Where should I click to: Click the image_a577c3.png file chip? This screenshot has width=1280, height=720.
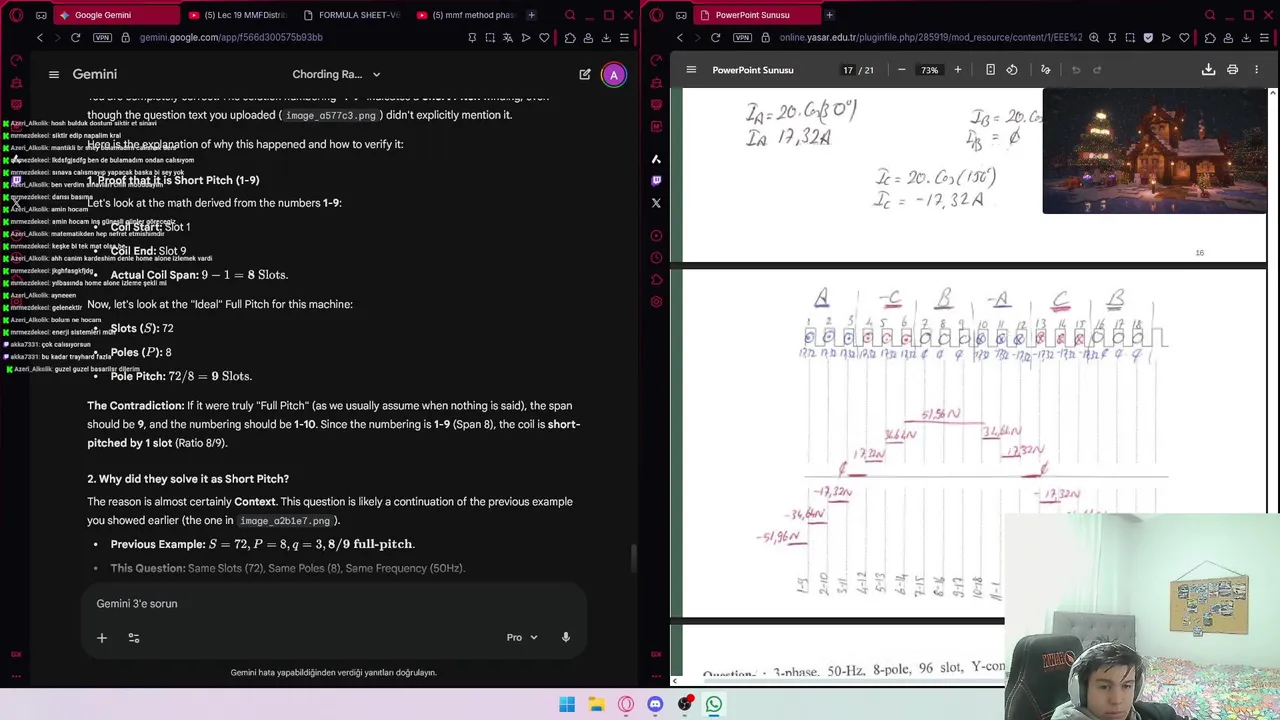(x=330, y=115)
